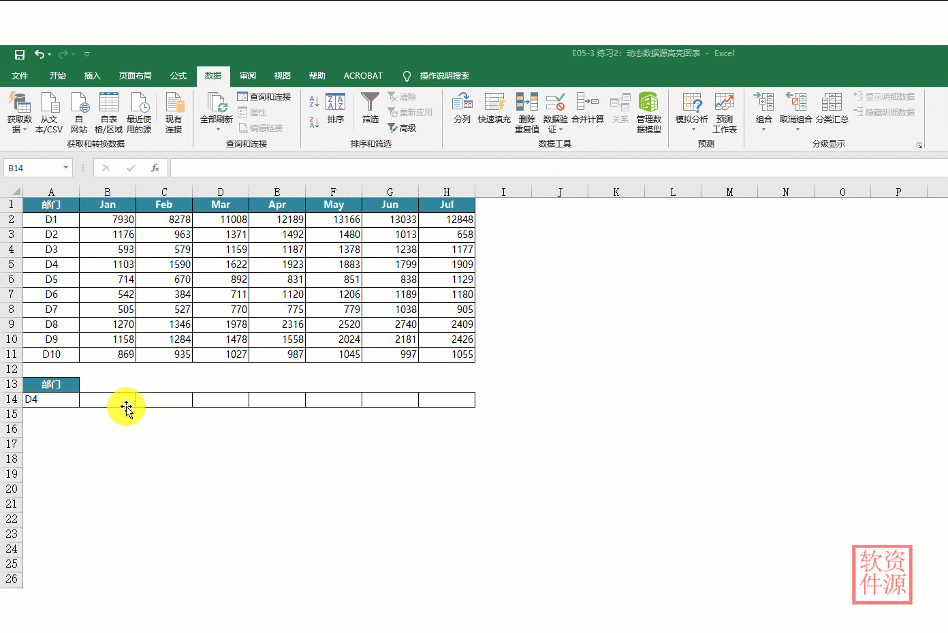Open the 获取数据 dropdown button
This screenshot has height=633, width=948.
coord(19,112)
